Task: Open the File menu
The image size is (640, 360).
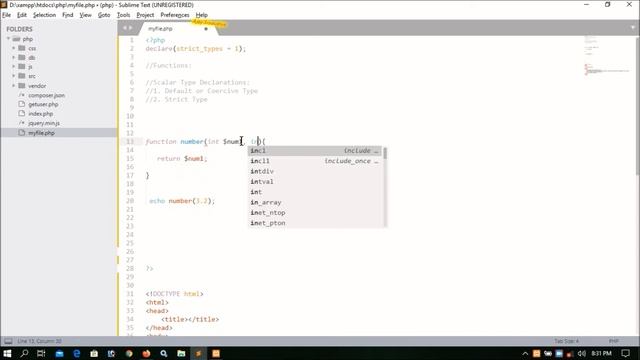Action: [7, 15]
